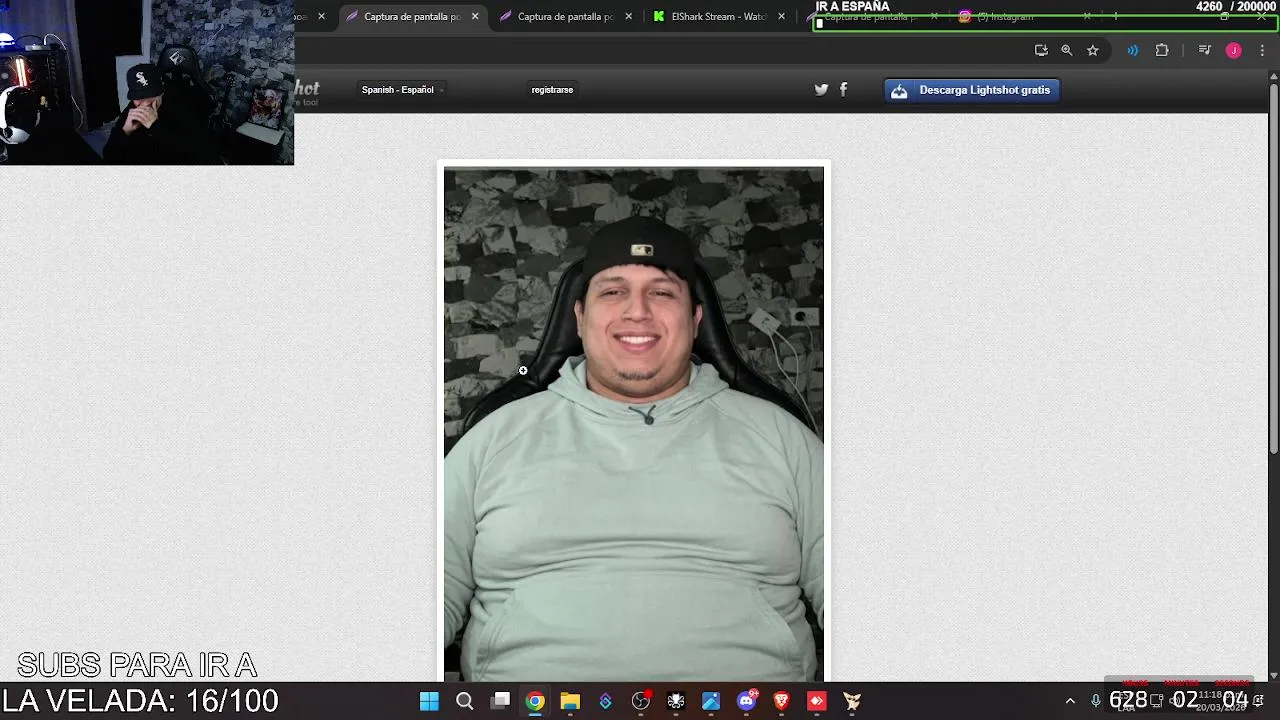Click the white-figure black app taskbar icon

pos(676,701)
